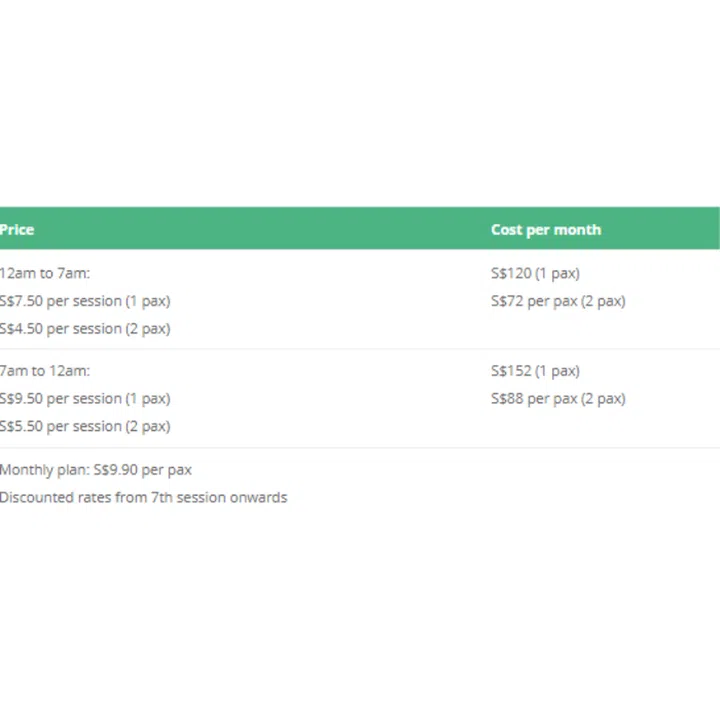Select the '12am to 7am:' time slot label
This screenshot has height=720, width=720.
[45, 273]
